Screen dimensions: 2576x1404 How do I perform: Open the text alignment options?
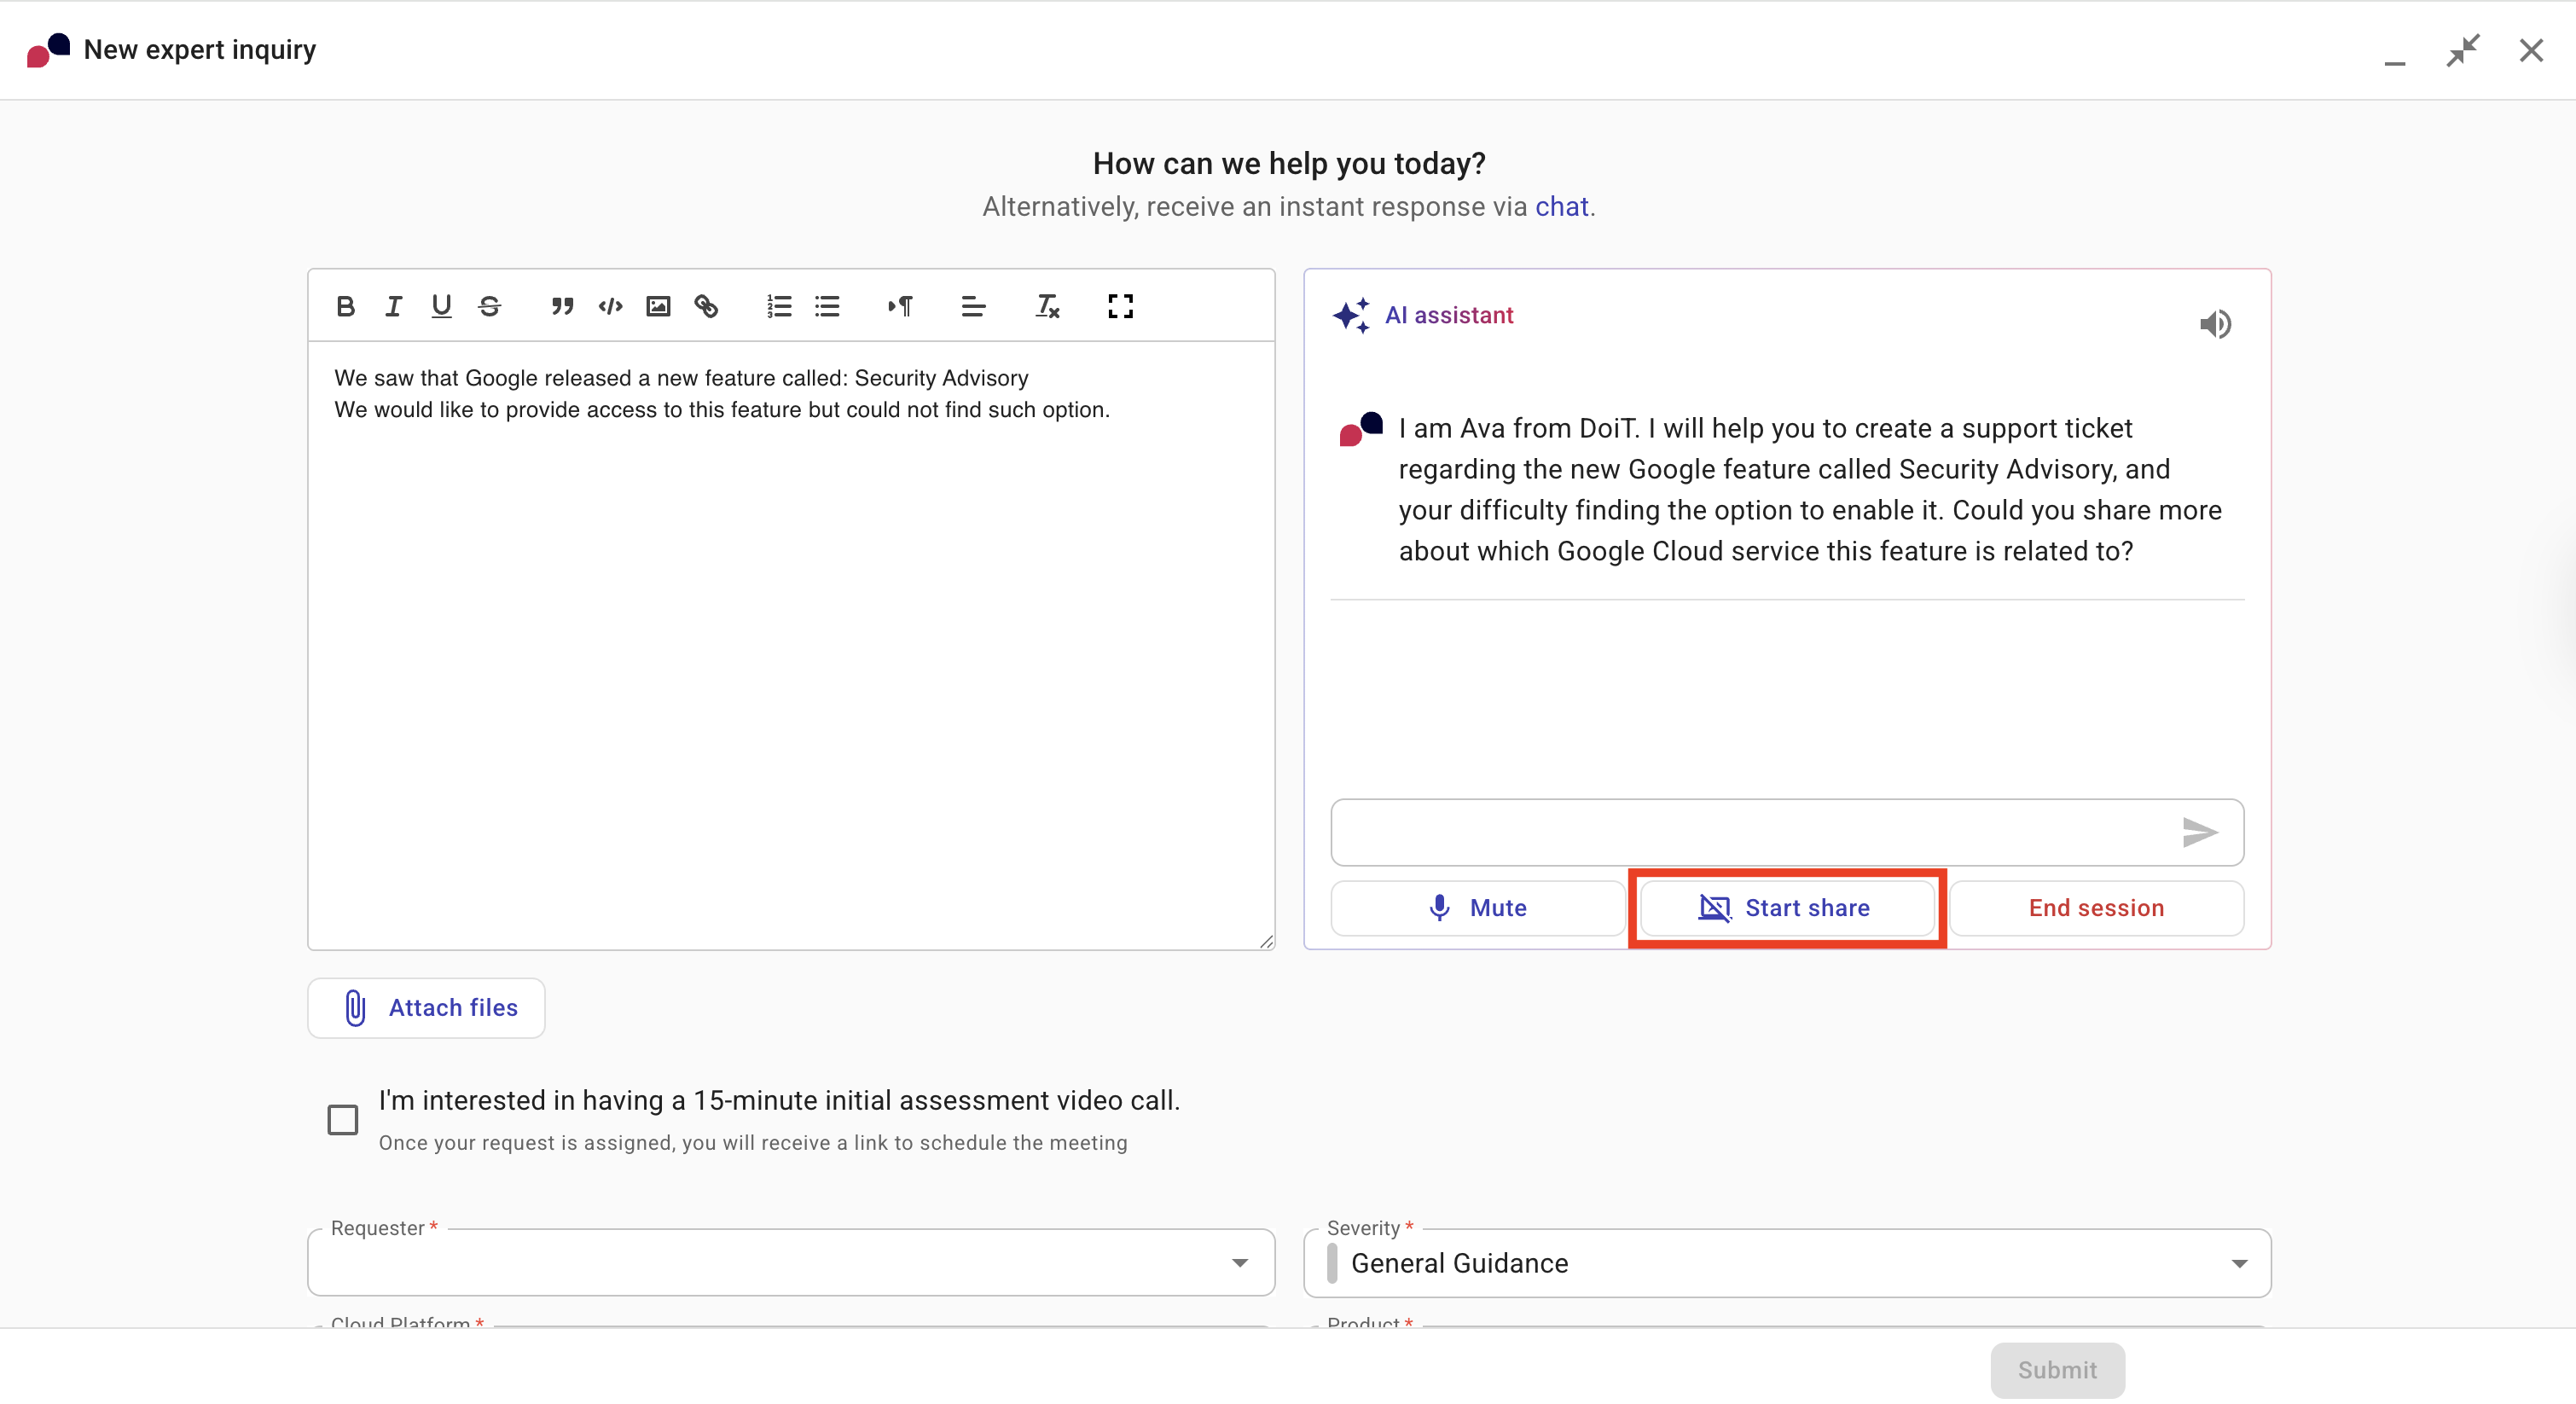point(973,306)
